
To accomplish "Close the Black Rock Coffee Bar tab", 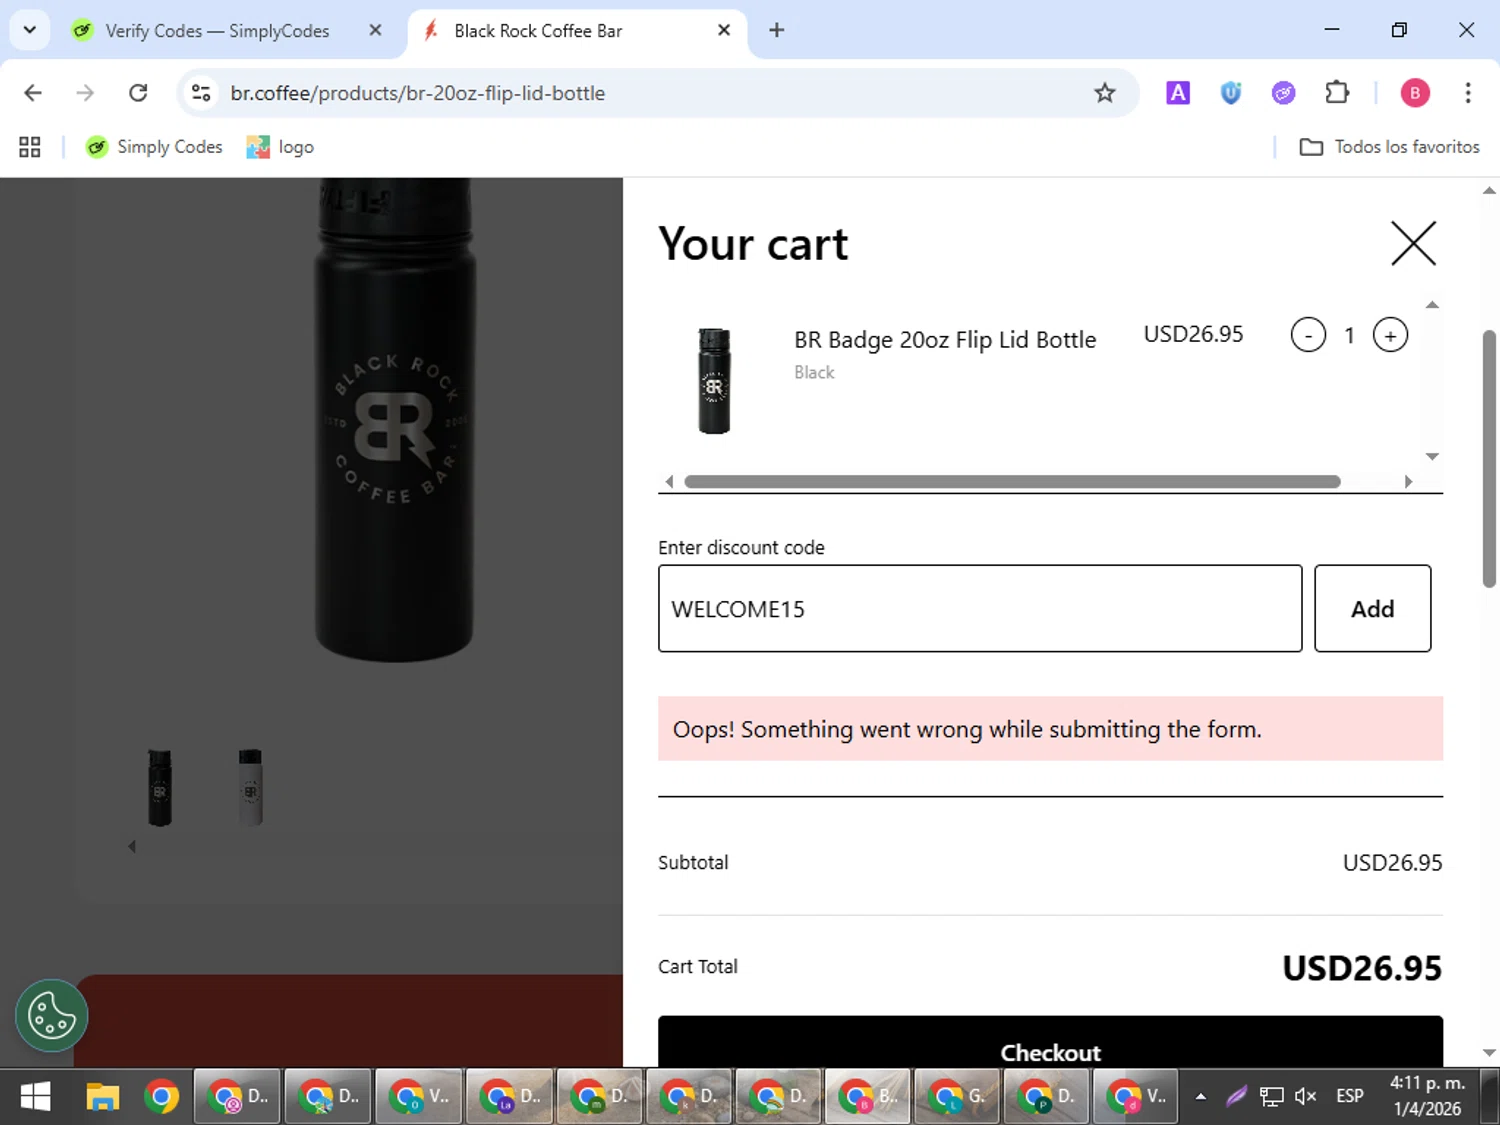I will pyautogui.click(x=724, y=30).
